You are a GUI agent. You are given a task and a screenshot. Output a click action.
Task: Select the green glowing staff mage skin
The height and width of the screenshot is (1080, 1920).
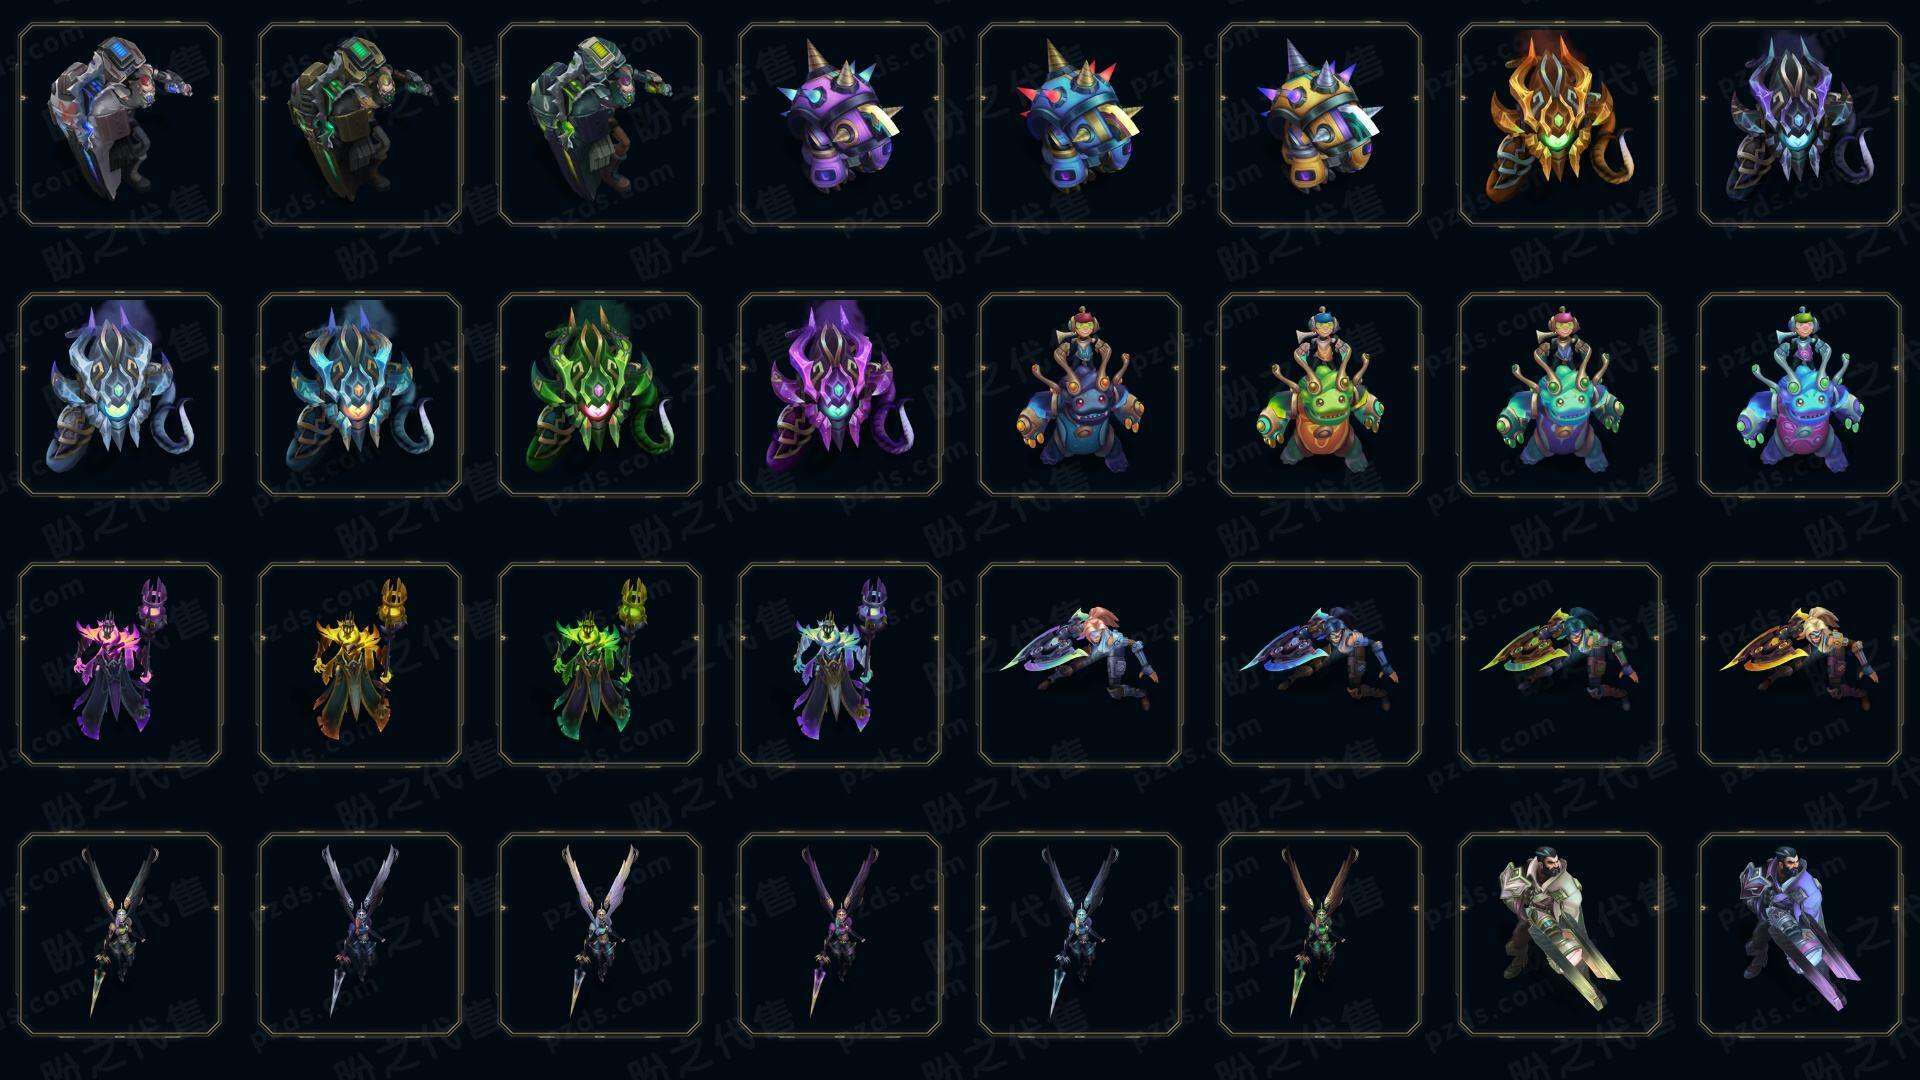(600, 664)
